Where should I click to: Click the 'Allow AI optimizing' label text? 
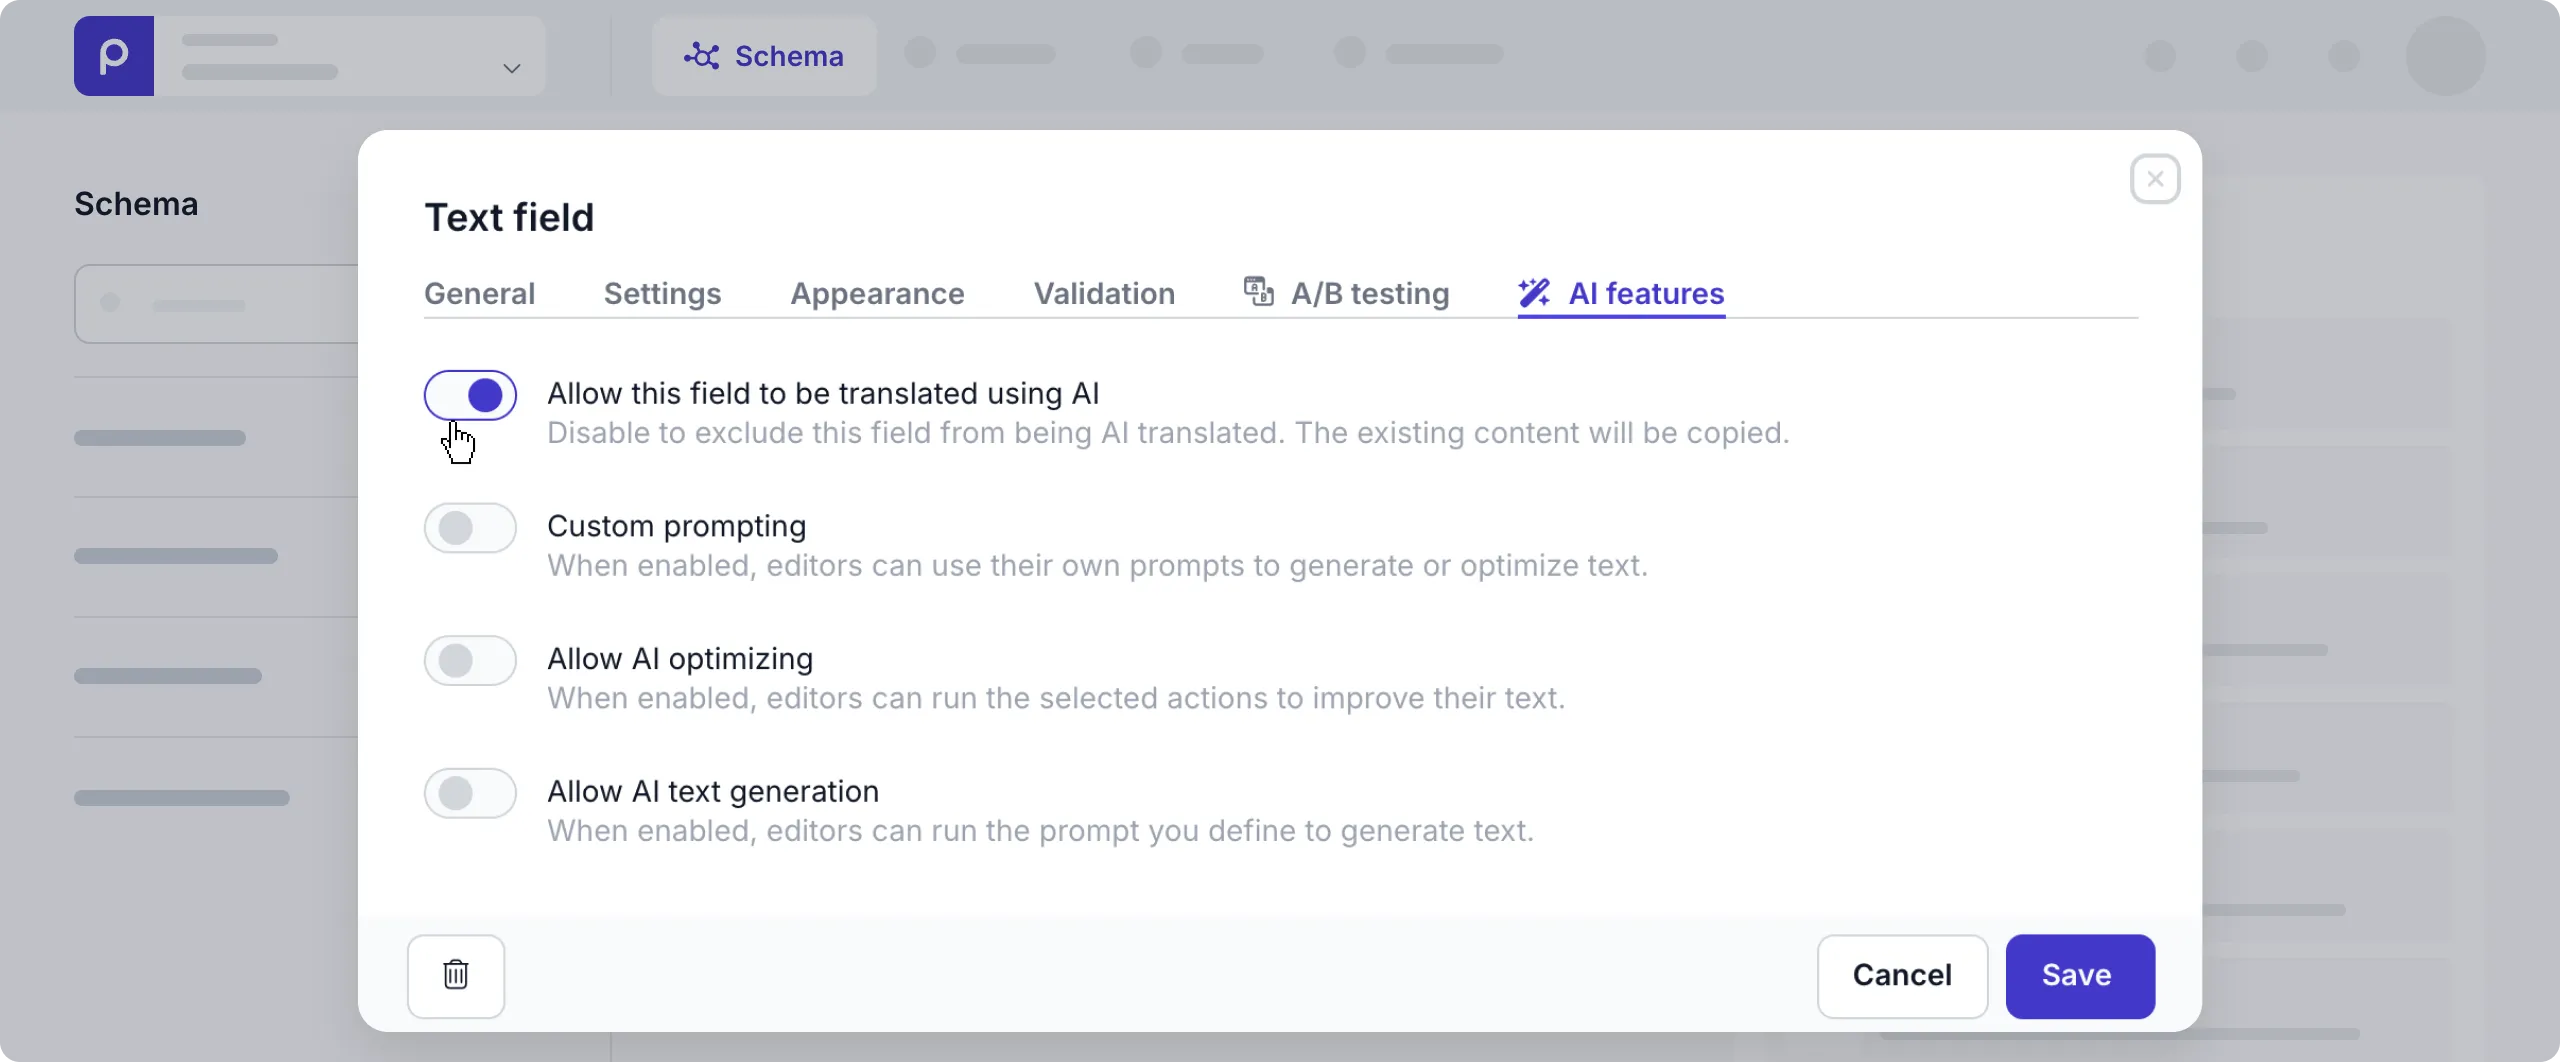click(680, 659)
